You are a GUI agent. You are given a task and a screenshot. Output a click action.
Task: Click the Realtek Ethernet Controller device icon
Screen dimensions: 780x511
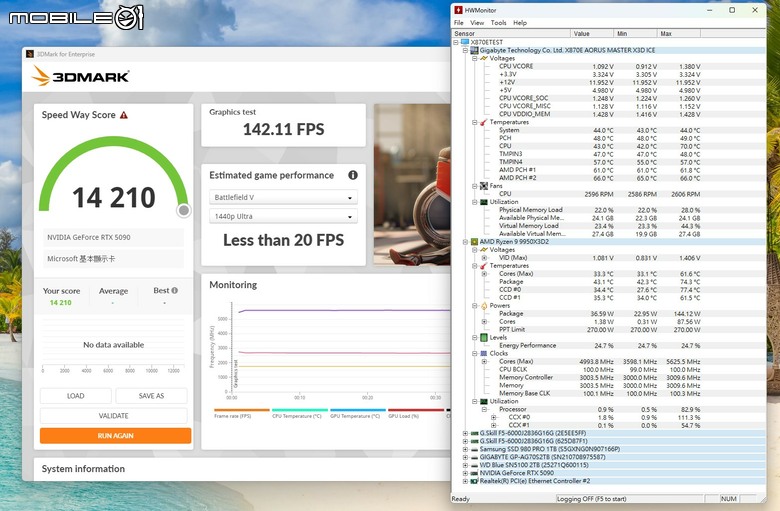474,481
